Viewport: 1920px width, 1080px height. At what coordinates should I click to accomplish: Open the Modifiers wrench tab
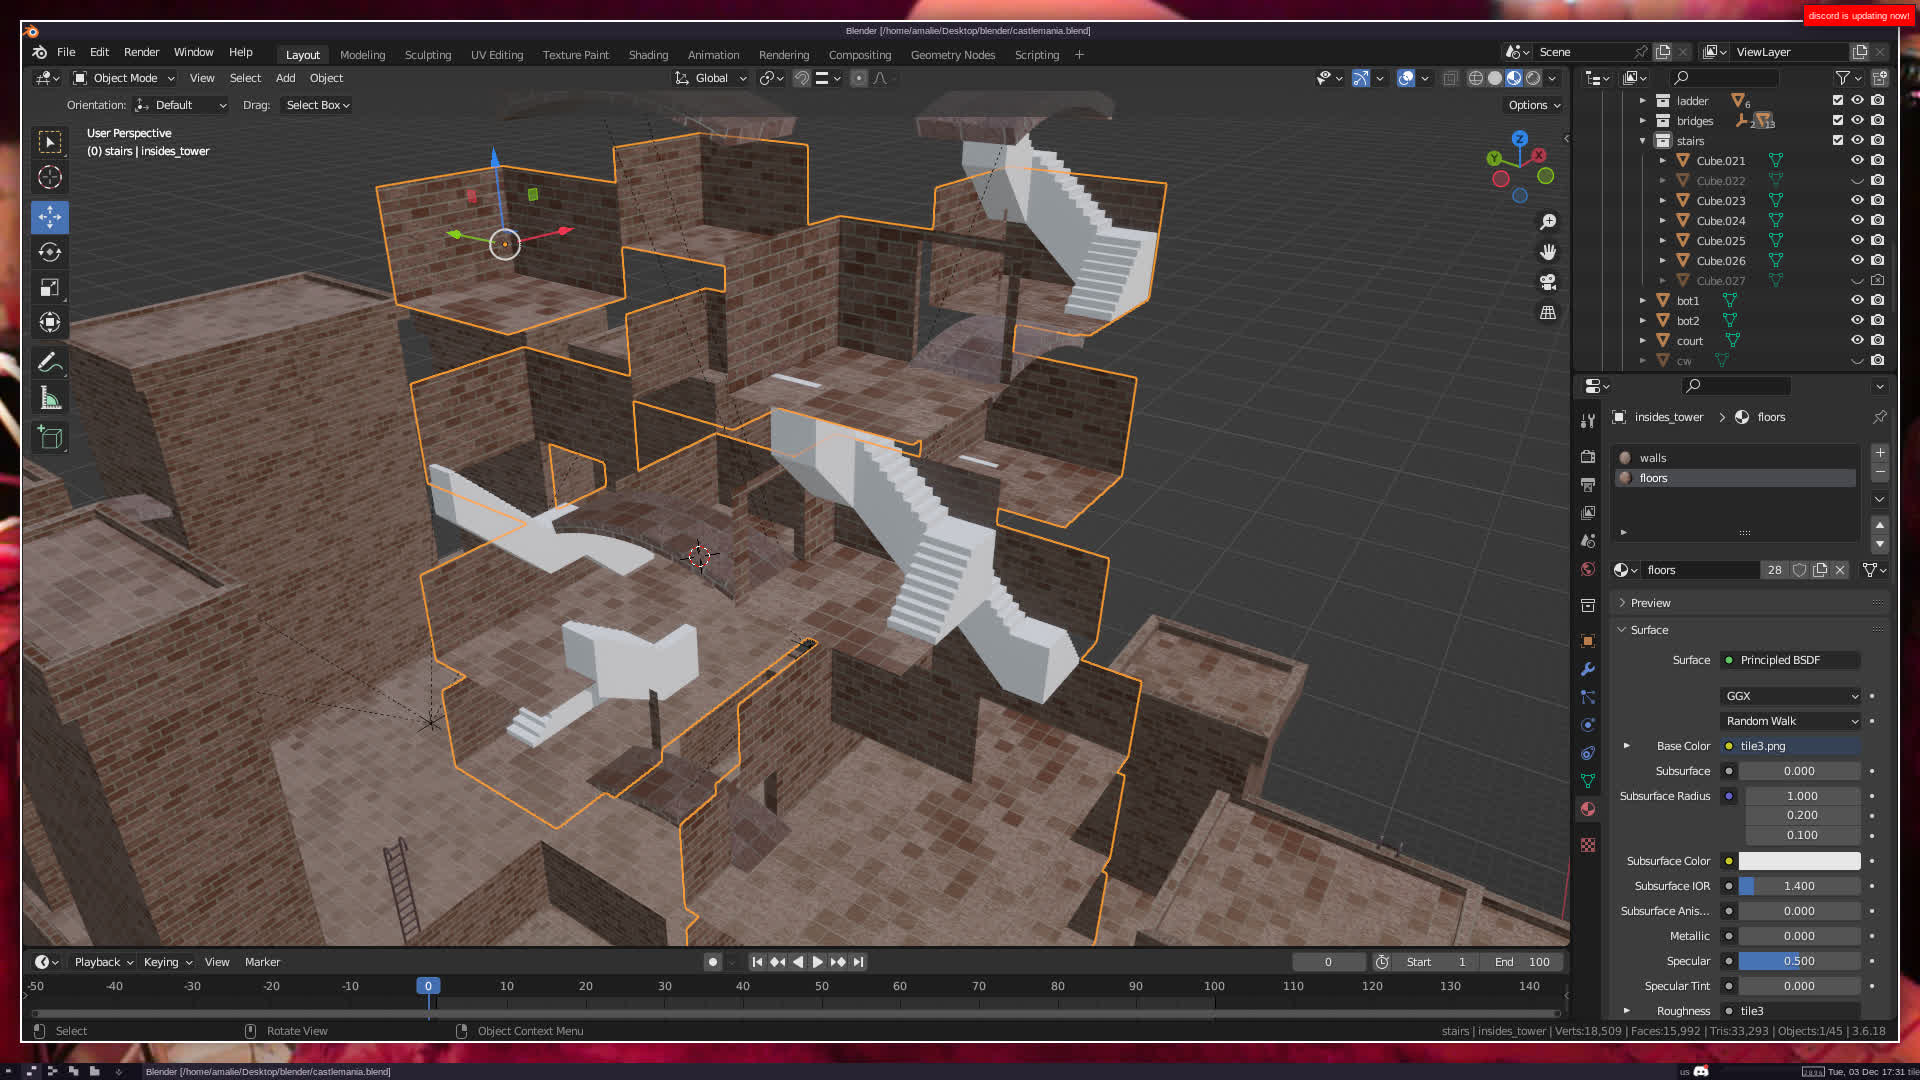click(x=1588, y=669)
